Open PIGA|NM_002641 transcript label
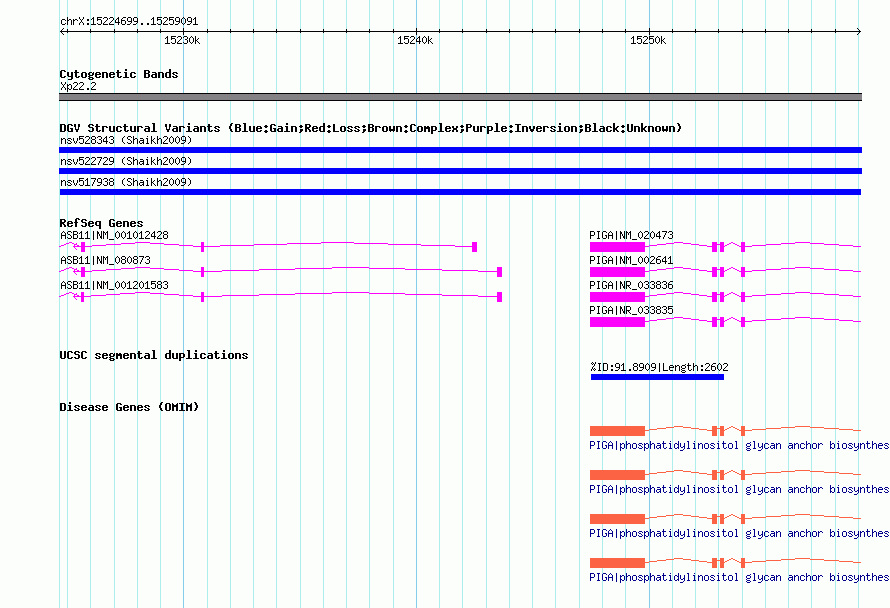The image size is (890, 608). pos(631,260)
